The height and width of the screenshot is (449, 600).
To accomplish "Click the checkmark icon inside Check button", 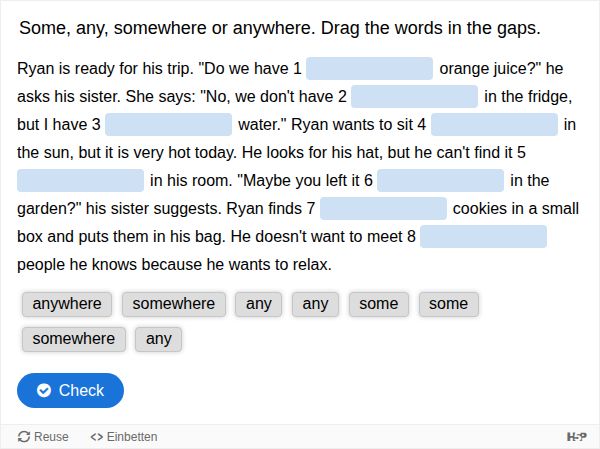I will tap(44, 391).
